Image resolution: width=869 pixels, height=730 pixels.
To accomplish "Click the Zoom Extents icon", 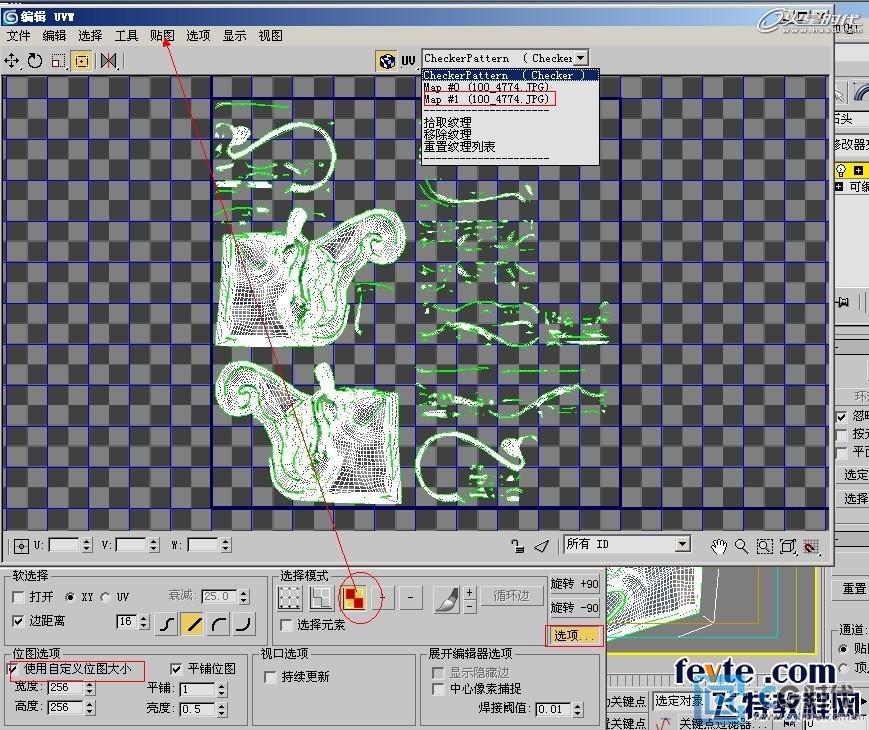I will tap(788, 547).
